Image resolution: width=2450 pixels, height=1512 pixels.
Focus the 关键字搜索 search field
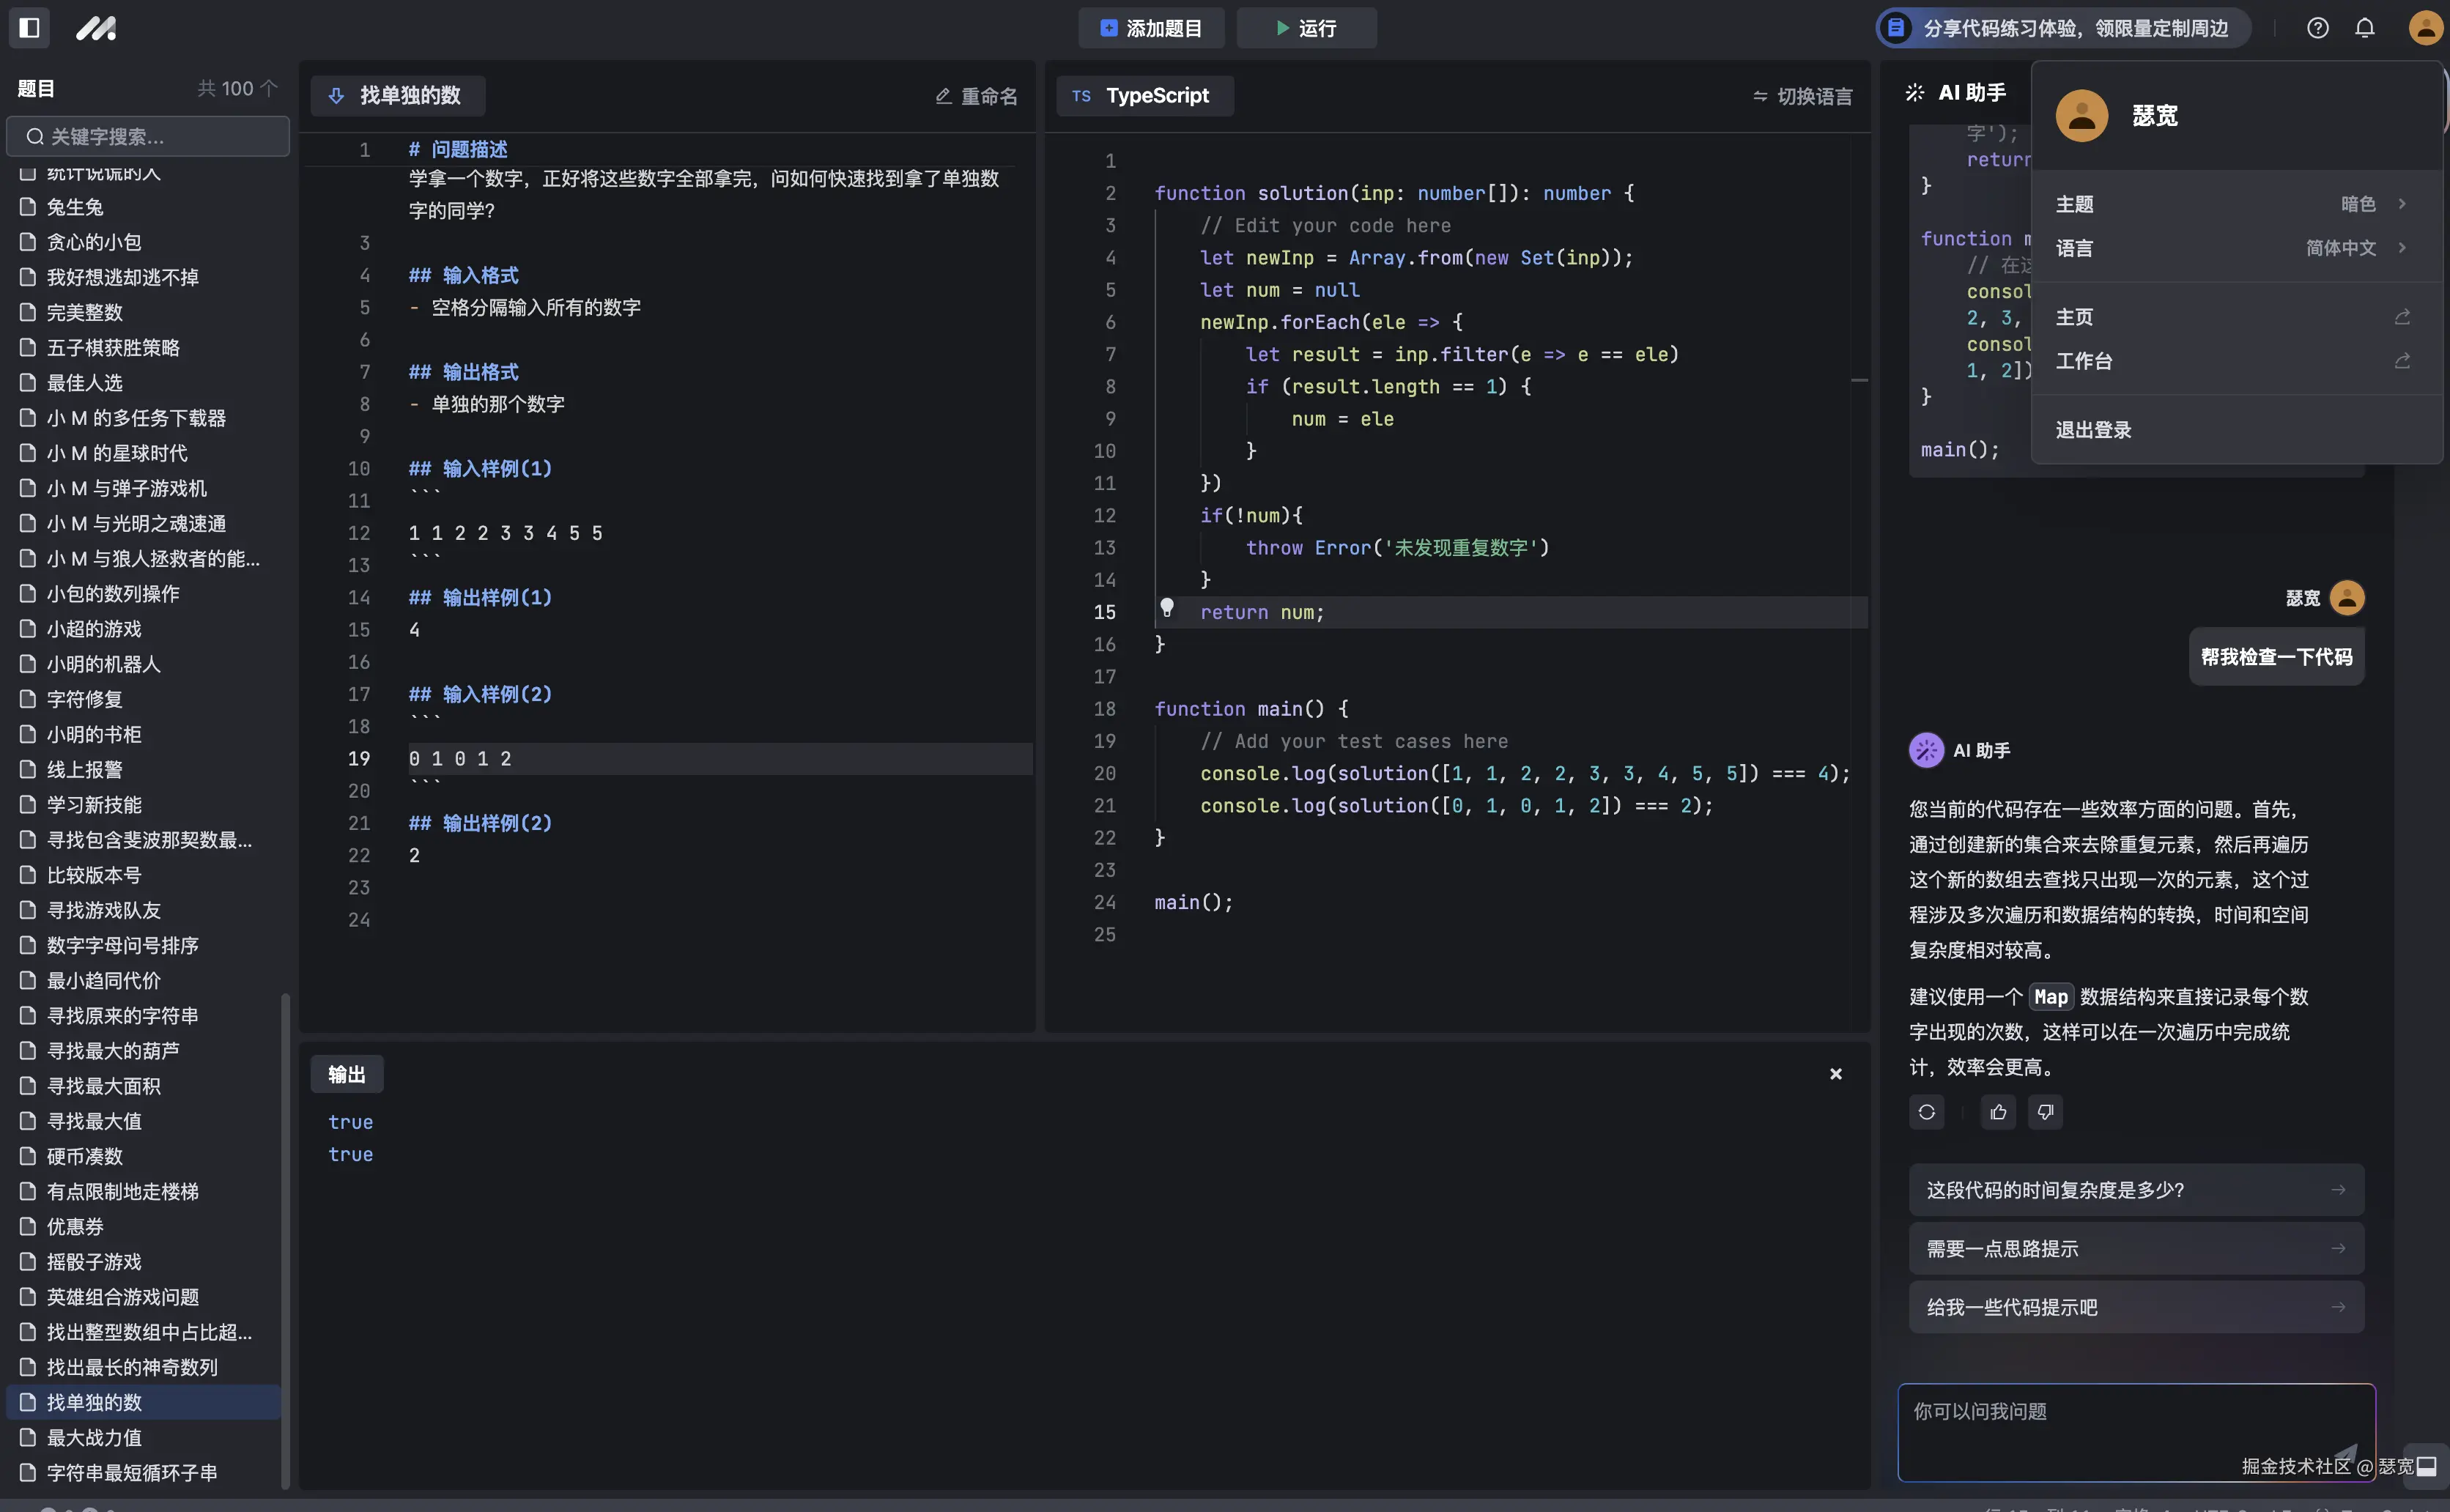[148, 136]
